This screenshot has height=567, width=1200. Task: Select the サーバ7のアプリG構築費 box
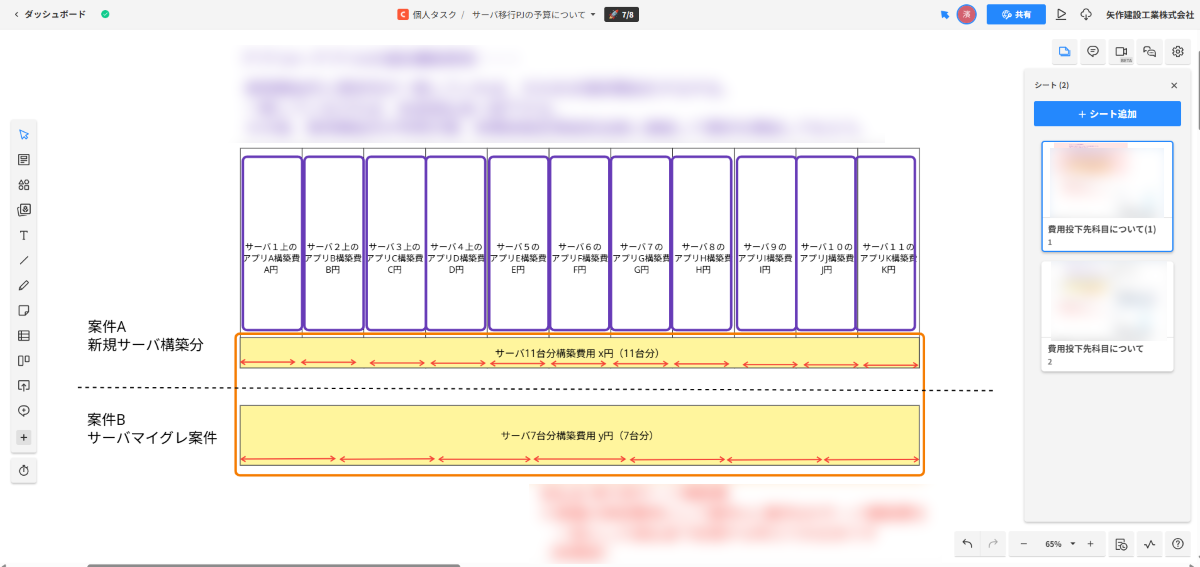pyautogui.click(x=641, y=243)
